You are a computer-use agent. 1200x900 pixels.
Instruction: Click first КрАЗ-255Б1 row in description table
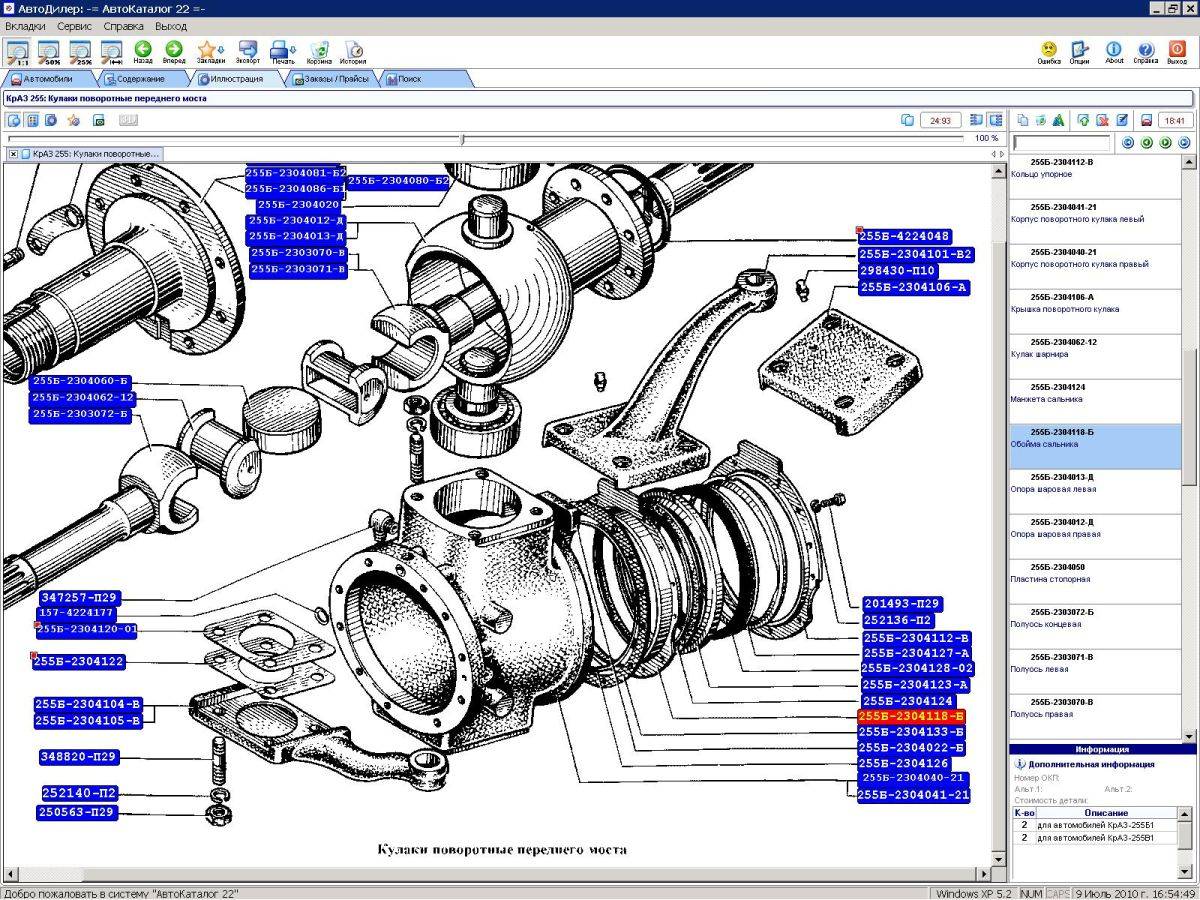1095,825
